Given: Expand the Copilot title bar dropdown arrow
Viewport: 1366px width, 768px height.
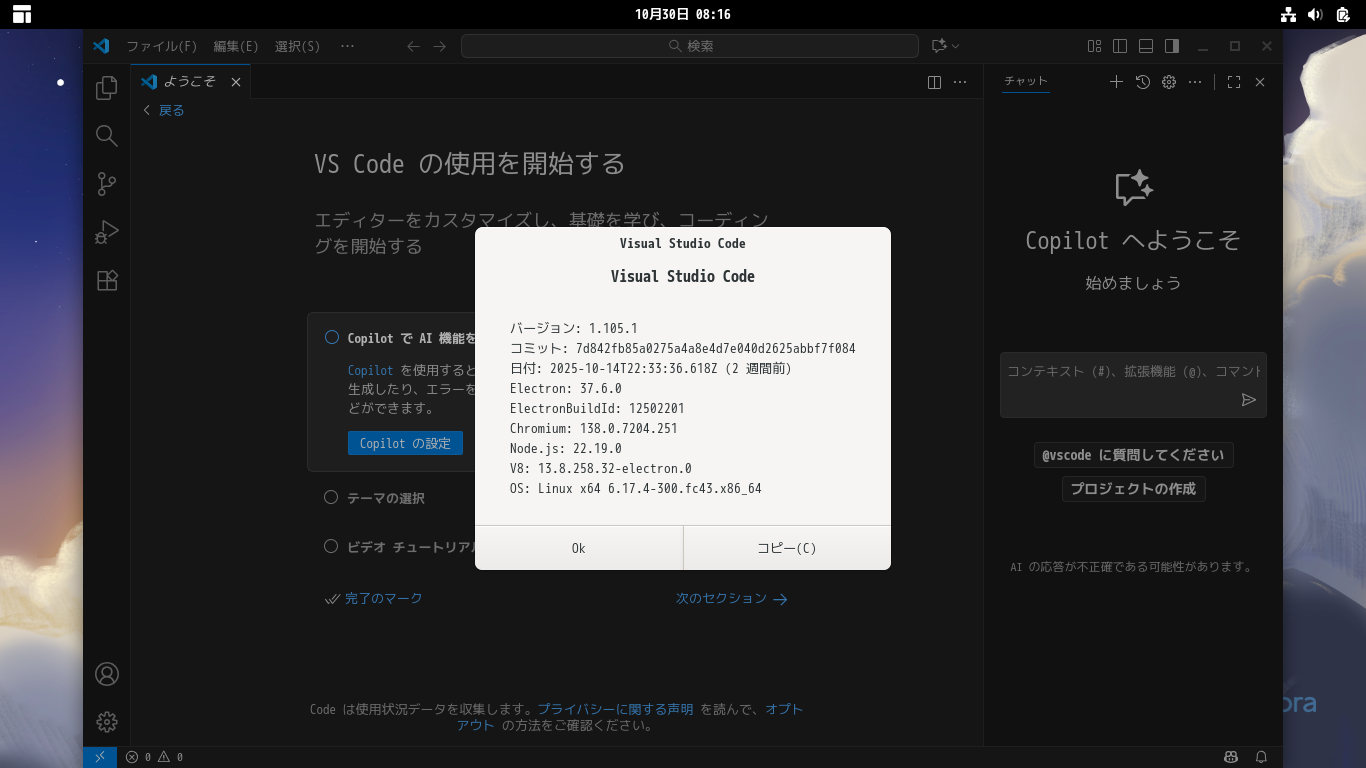Looking at the screenshot, I should point(955,46).
